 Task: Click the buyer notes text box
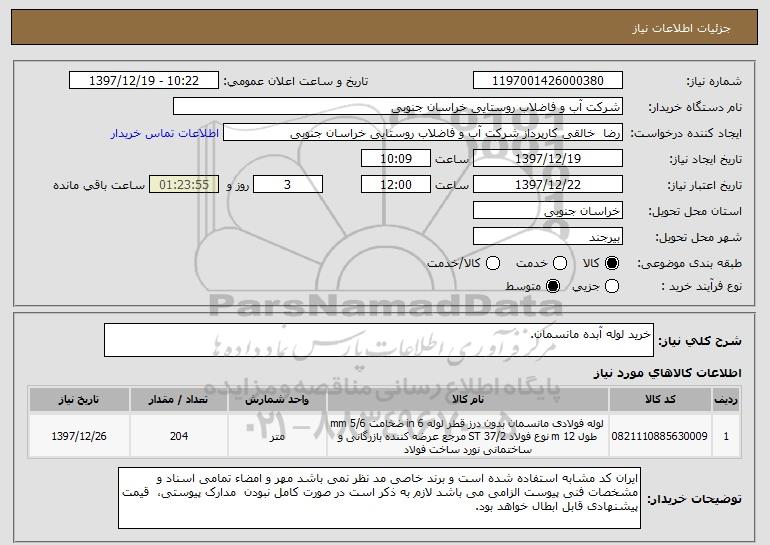click(x=380, y=498)
